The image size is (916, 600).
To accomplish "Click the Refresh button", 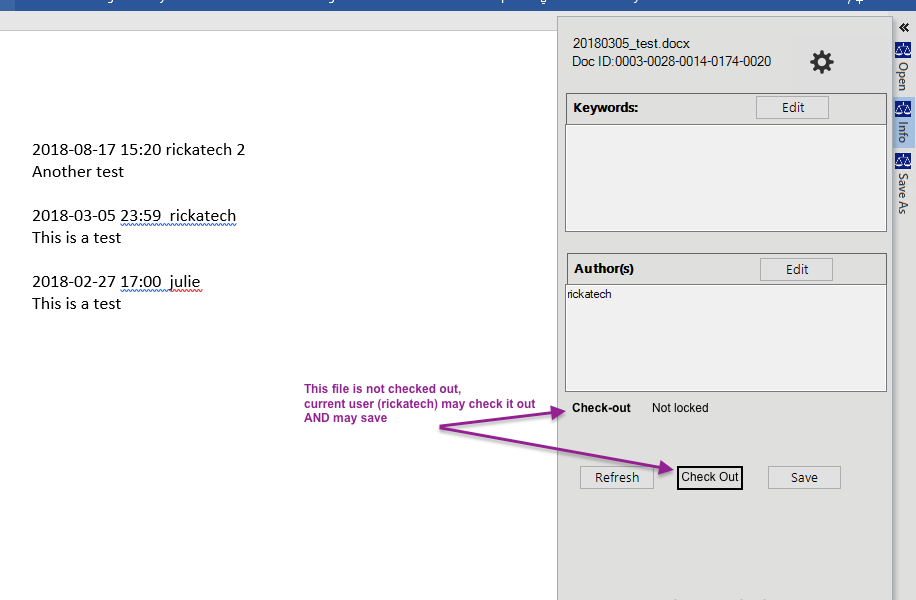I will pos(617,477).
